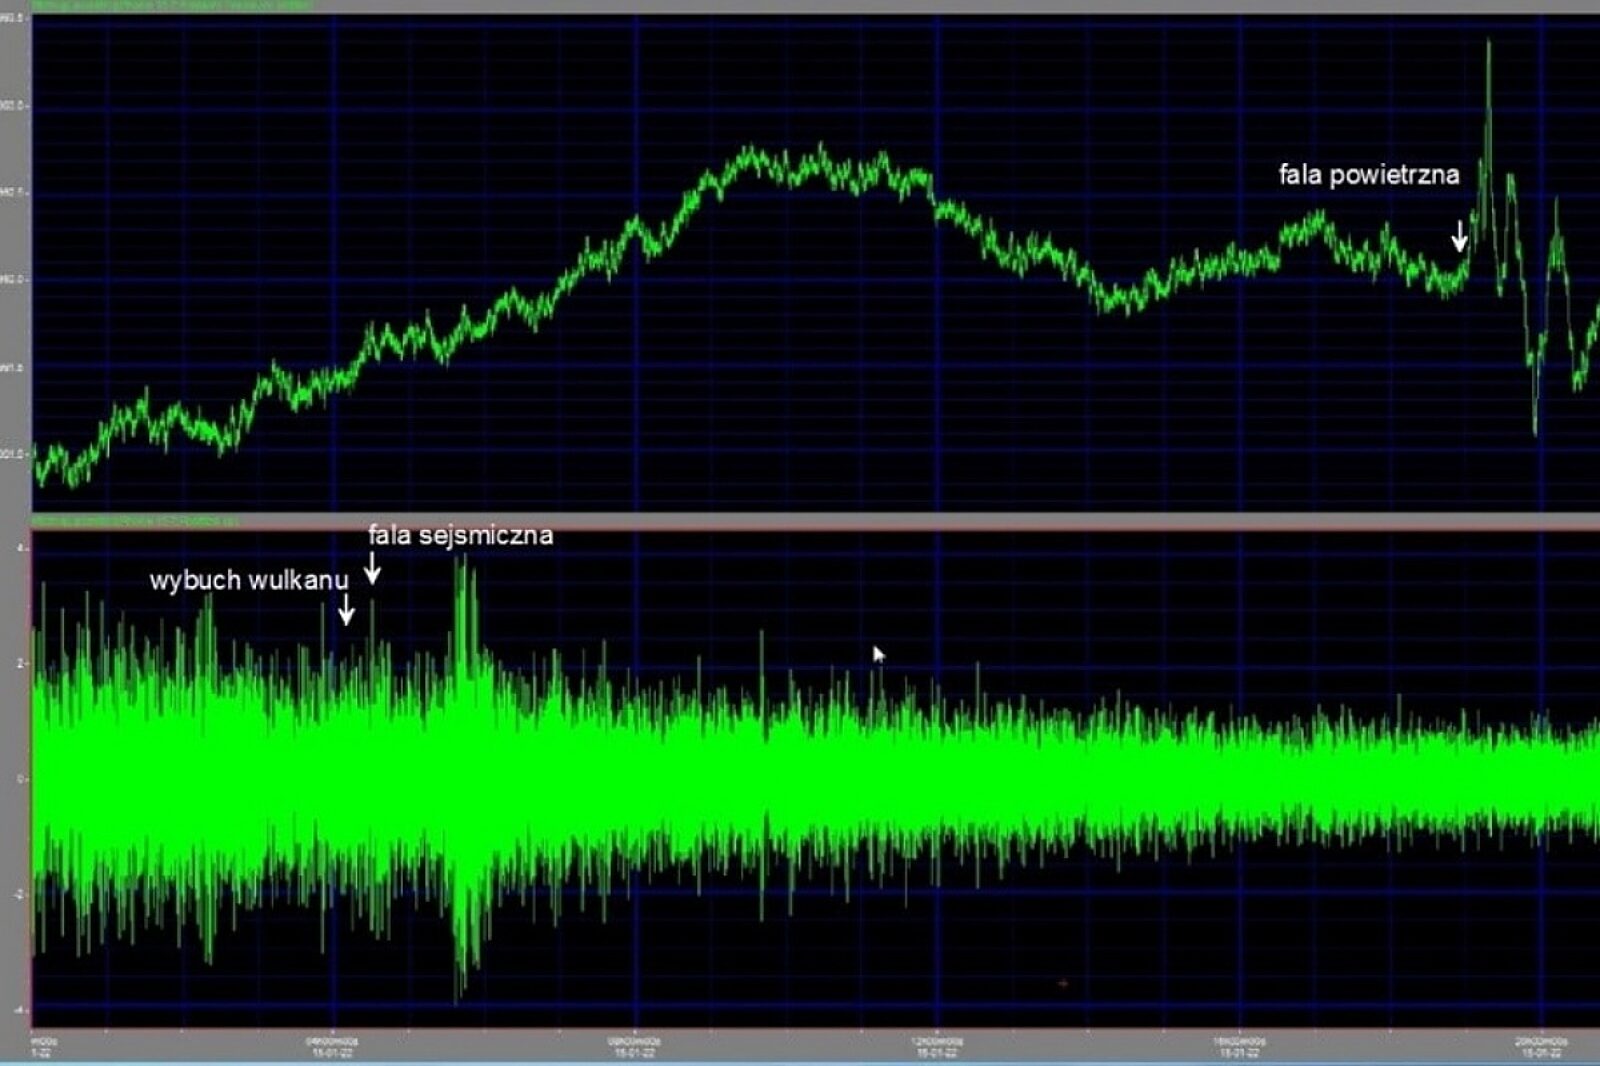Click the lower chart's green title text
This screenshot has width=1600, height=1066.
click(135, 521)
